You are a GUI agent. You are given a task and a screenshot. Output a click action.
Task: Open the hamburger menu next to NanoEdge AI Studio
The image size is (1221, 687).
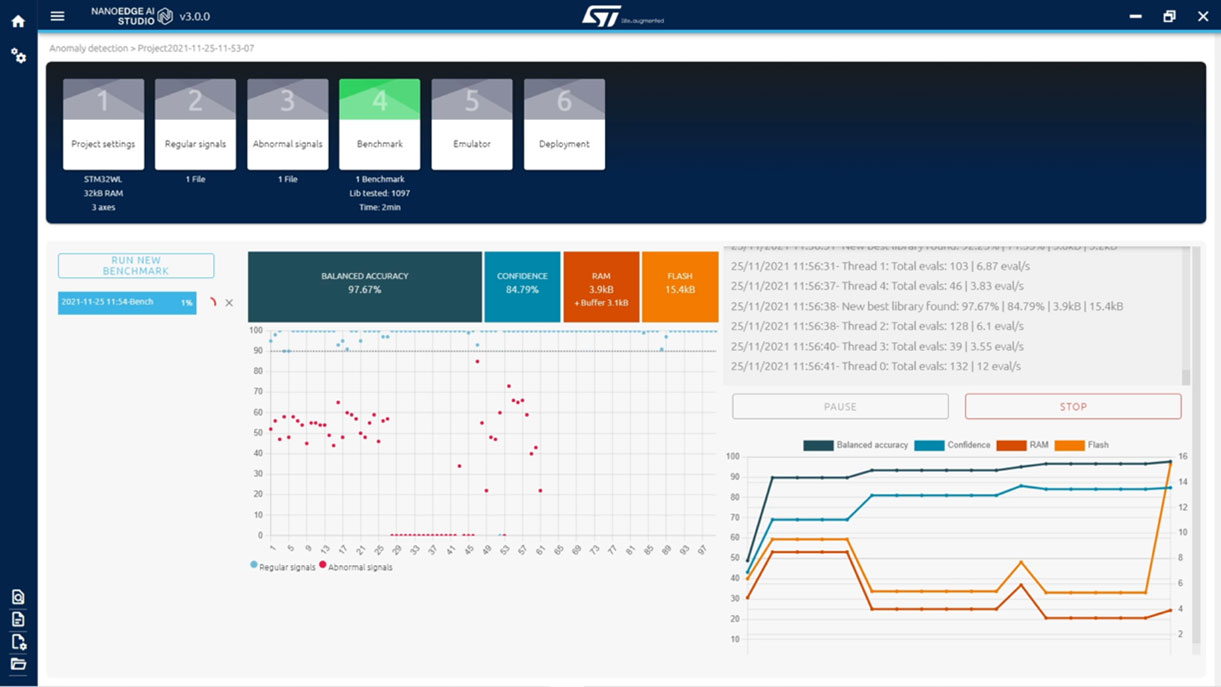tap(57, 15)
